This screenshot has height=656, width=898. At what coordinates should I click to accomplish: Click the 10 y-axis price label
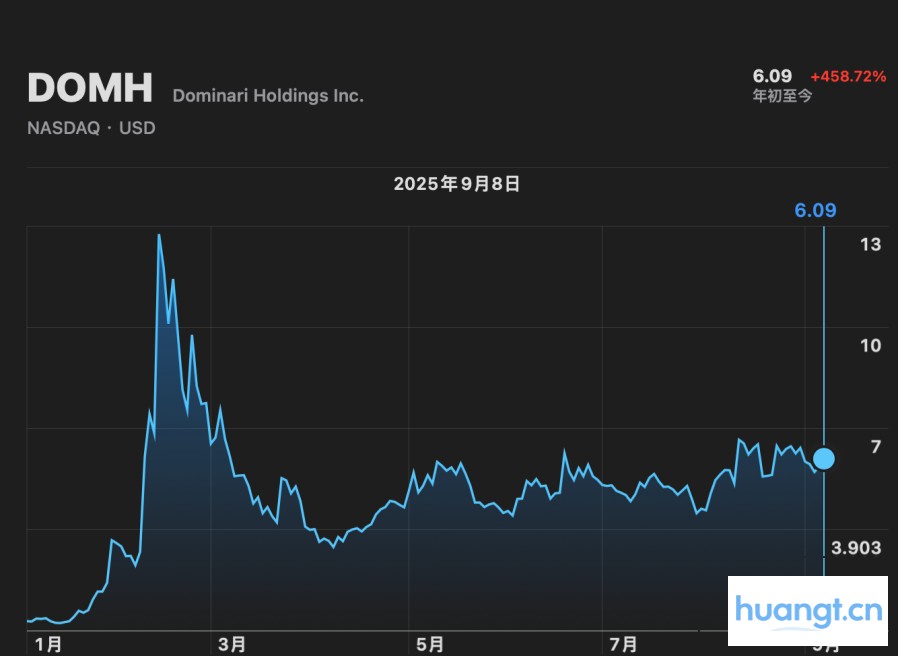click(x=870, y=345)
